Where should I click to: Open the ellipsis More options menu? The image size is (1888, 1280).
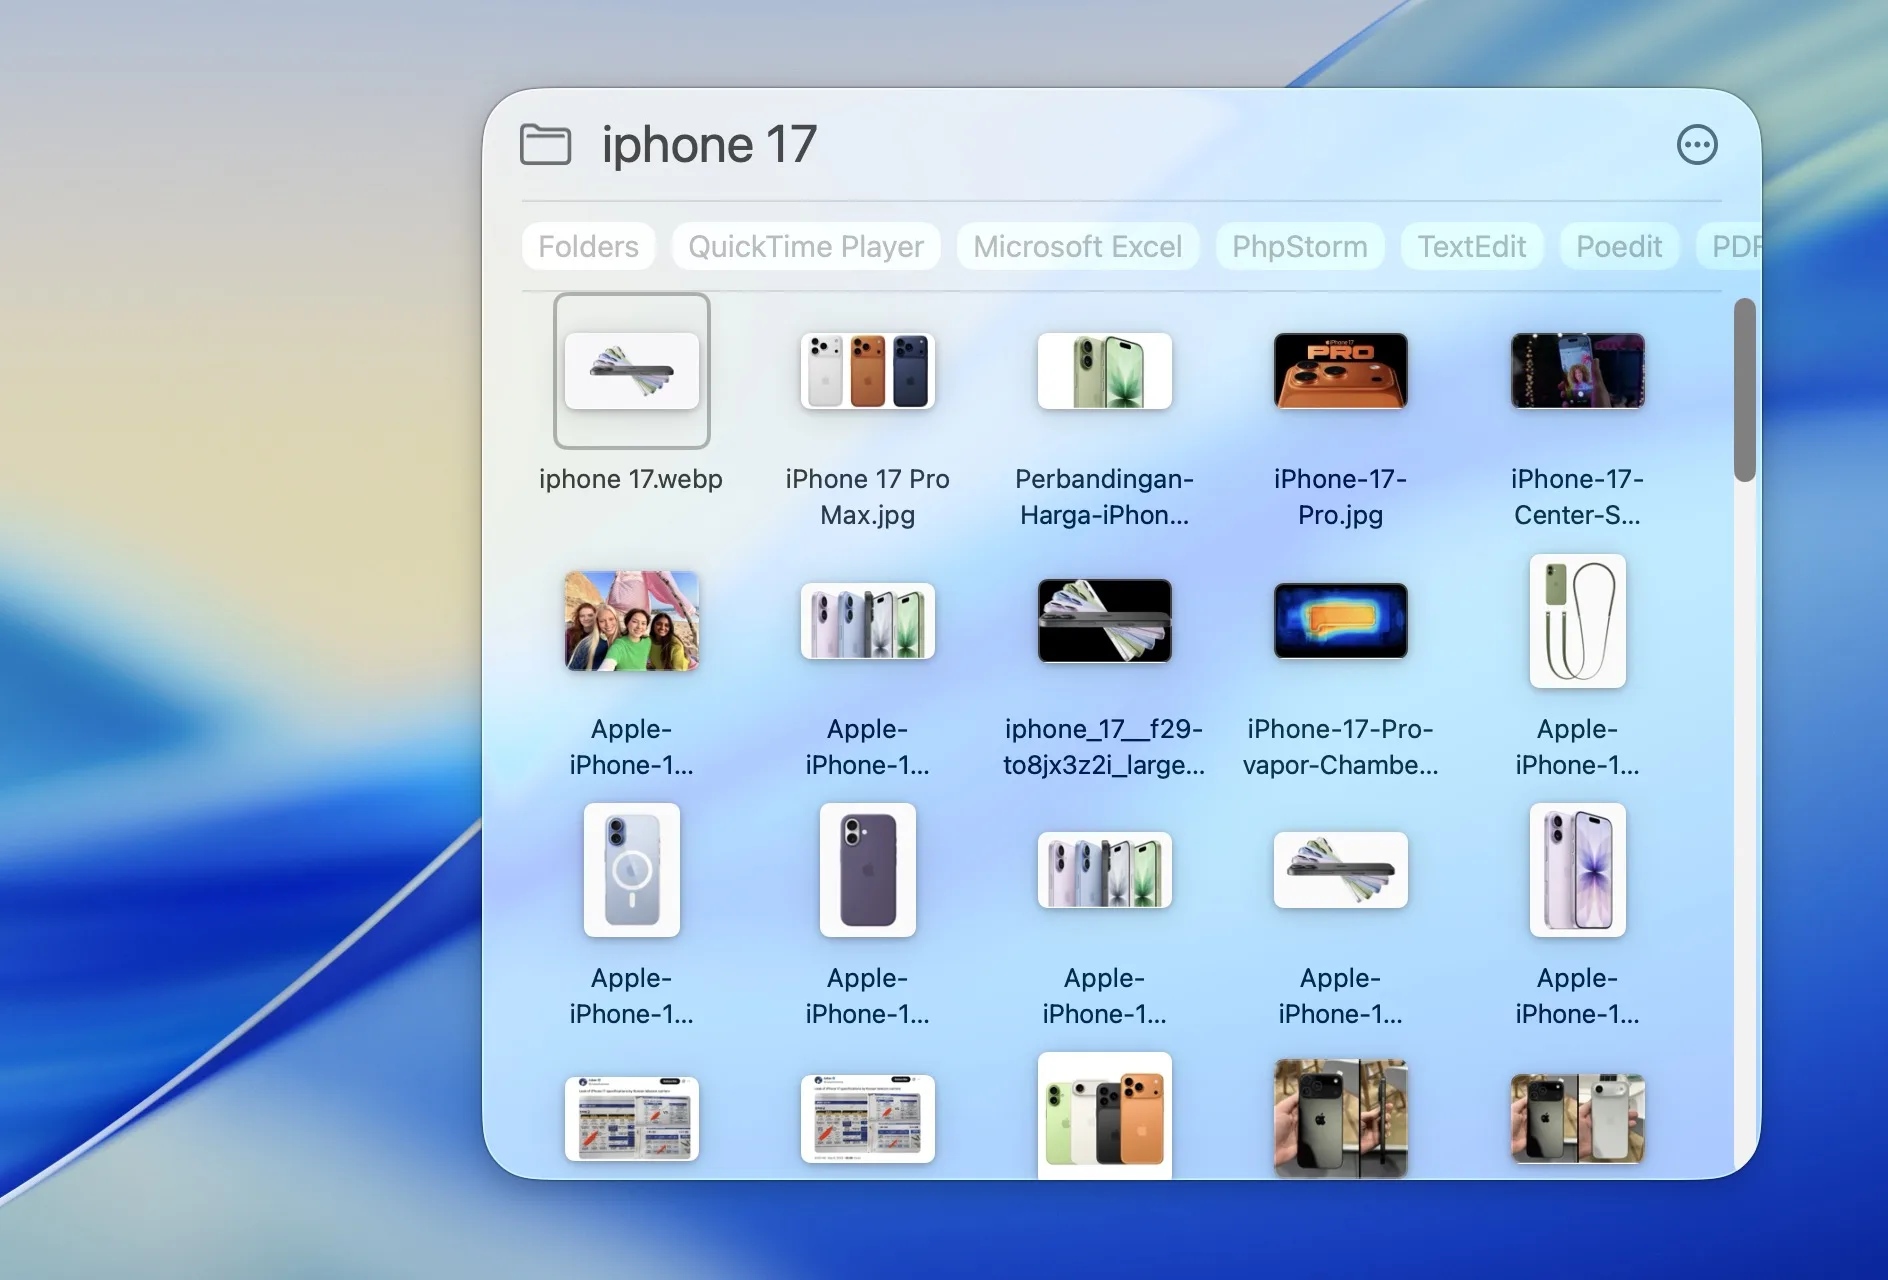pyautogui.click(x=1697, y=144)
